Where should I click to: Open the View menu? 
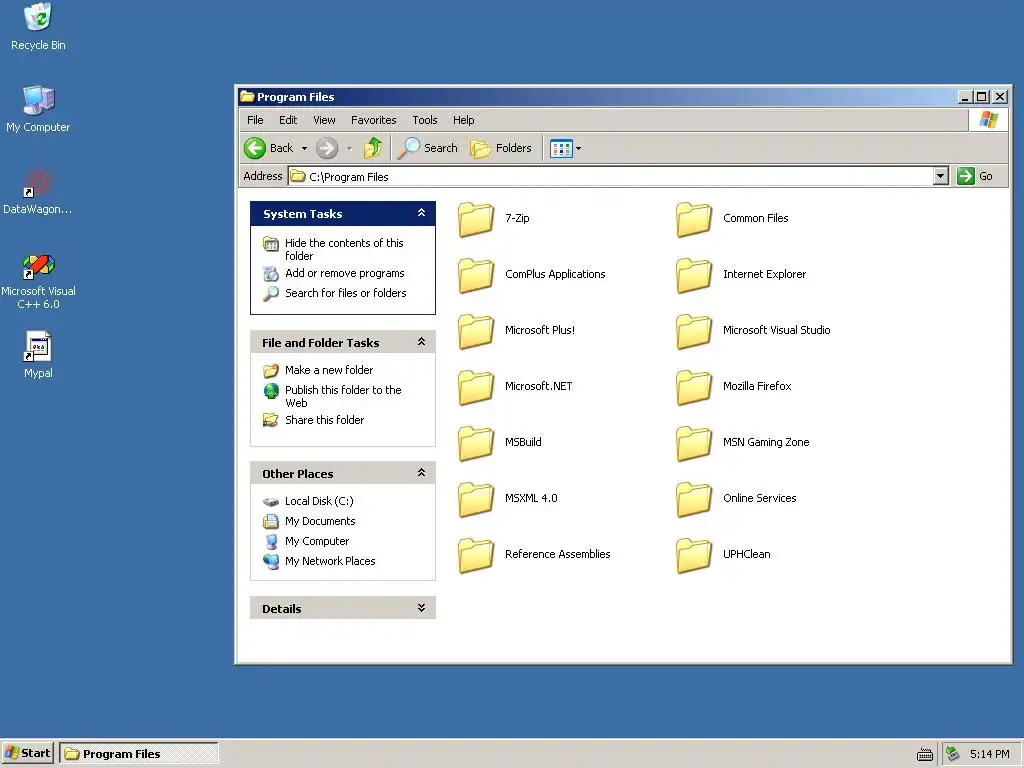tap(324, 120)
